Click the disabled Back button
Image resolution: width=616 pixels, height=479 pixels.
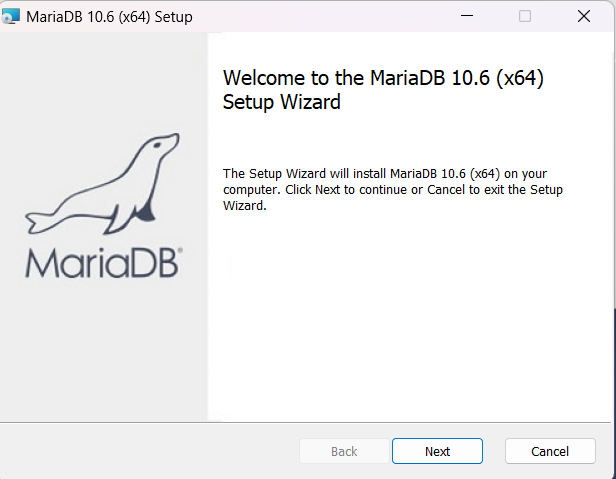(x=344, y=451)
